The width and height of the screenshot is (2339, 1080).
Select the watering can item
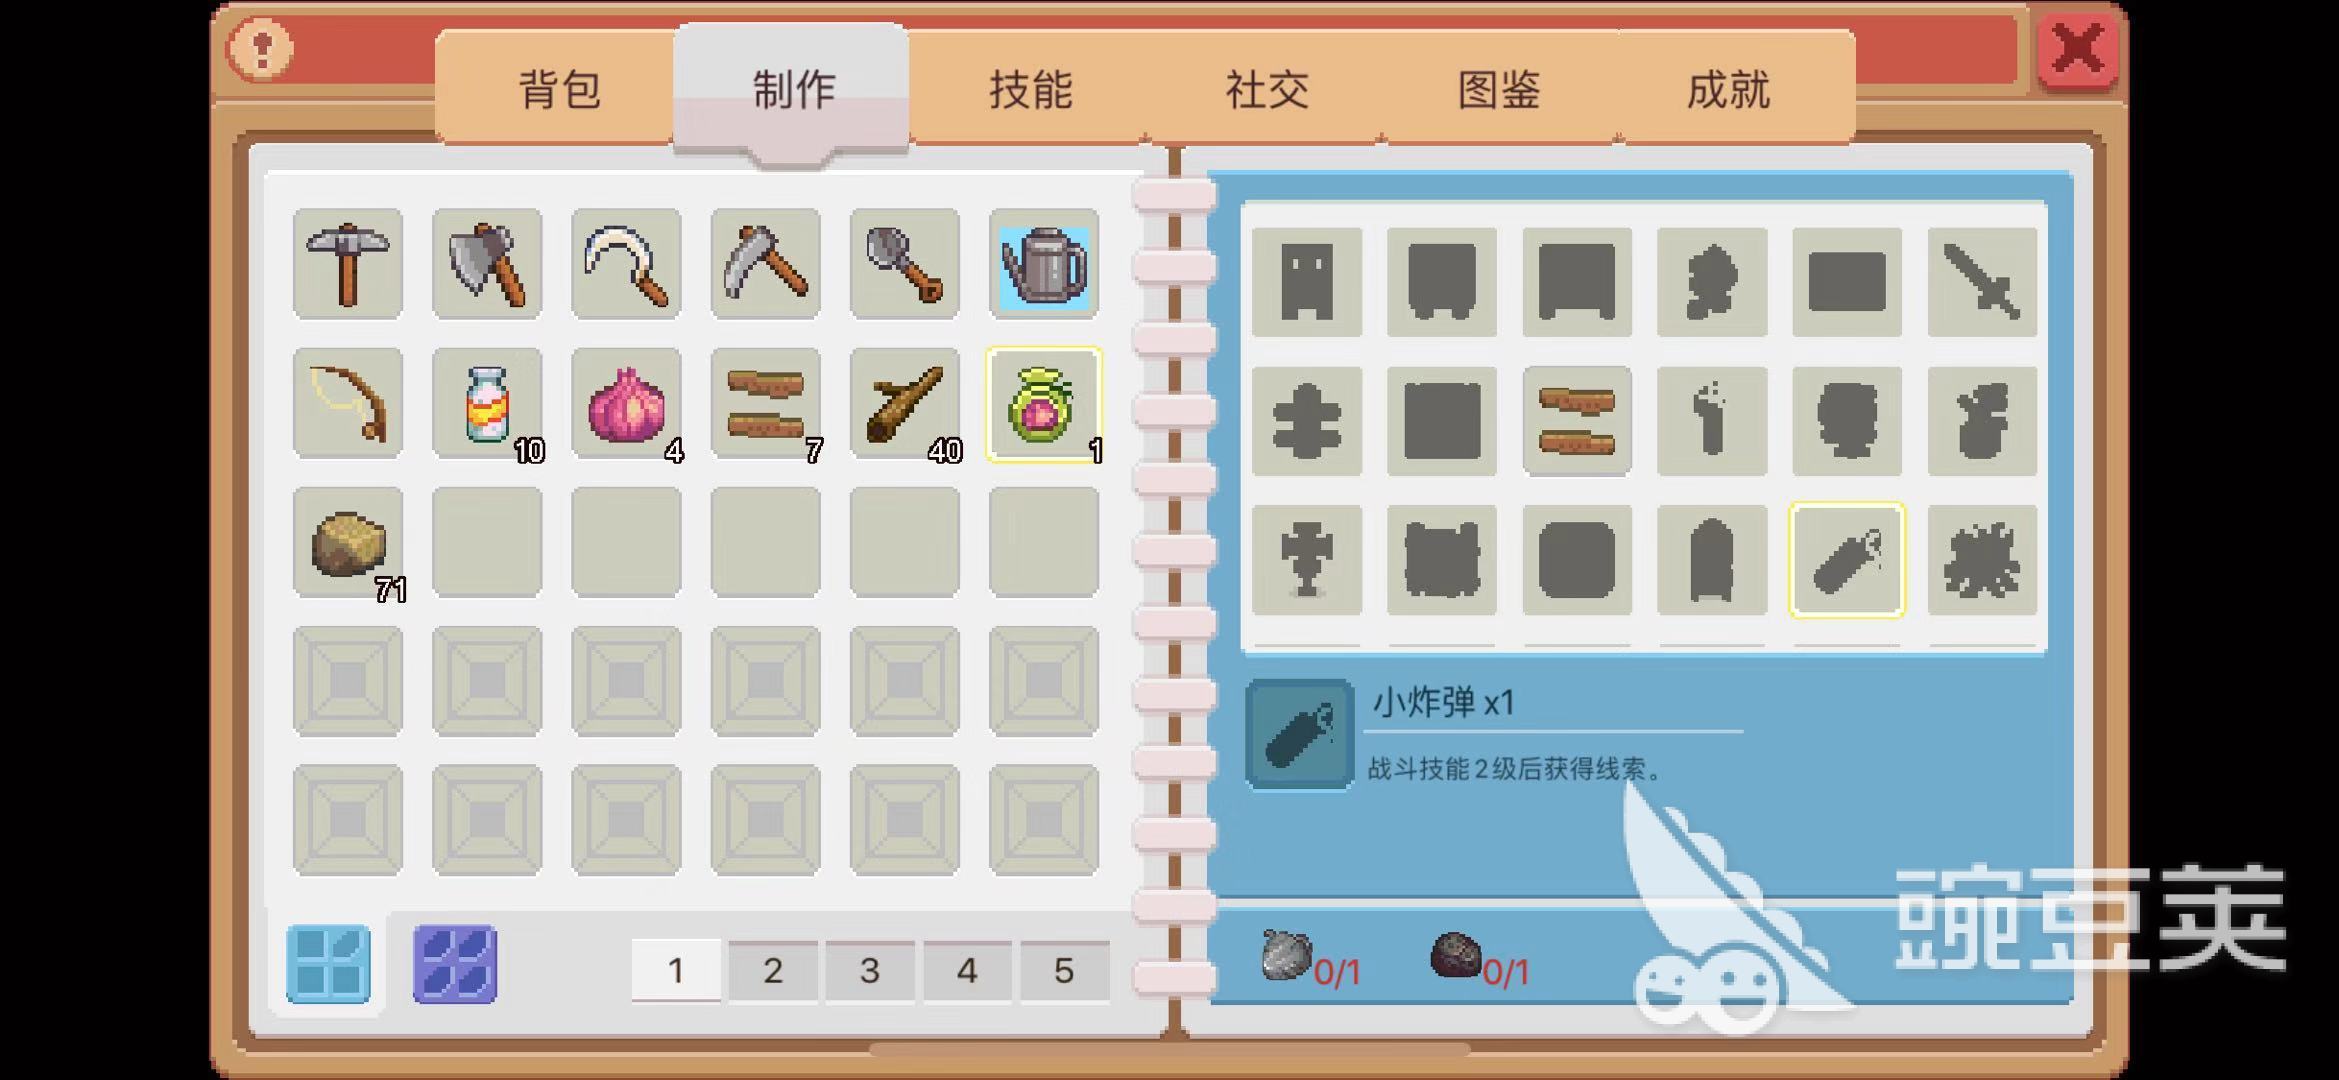(x=1044, y=264)
